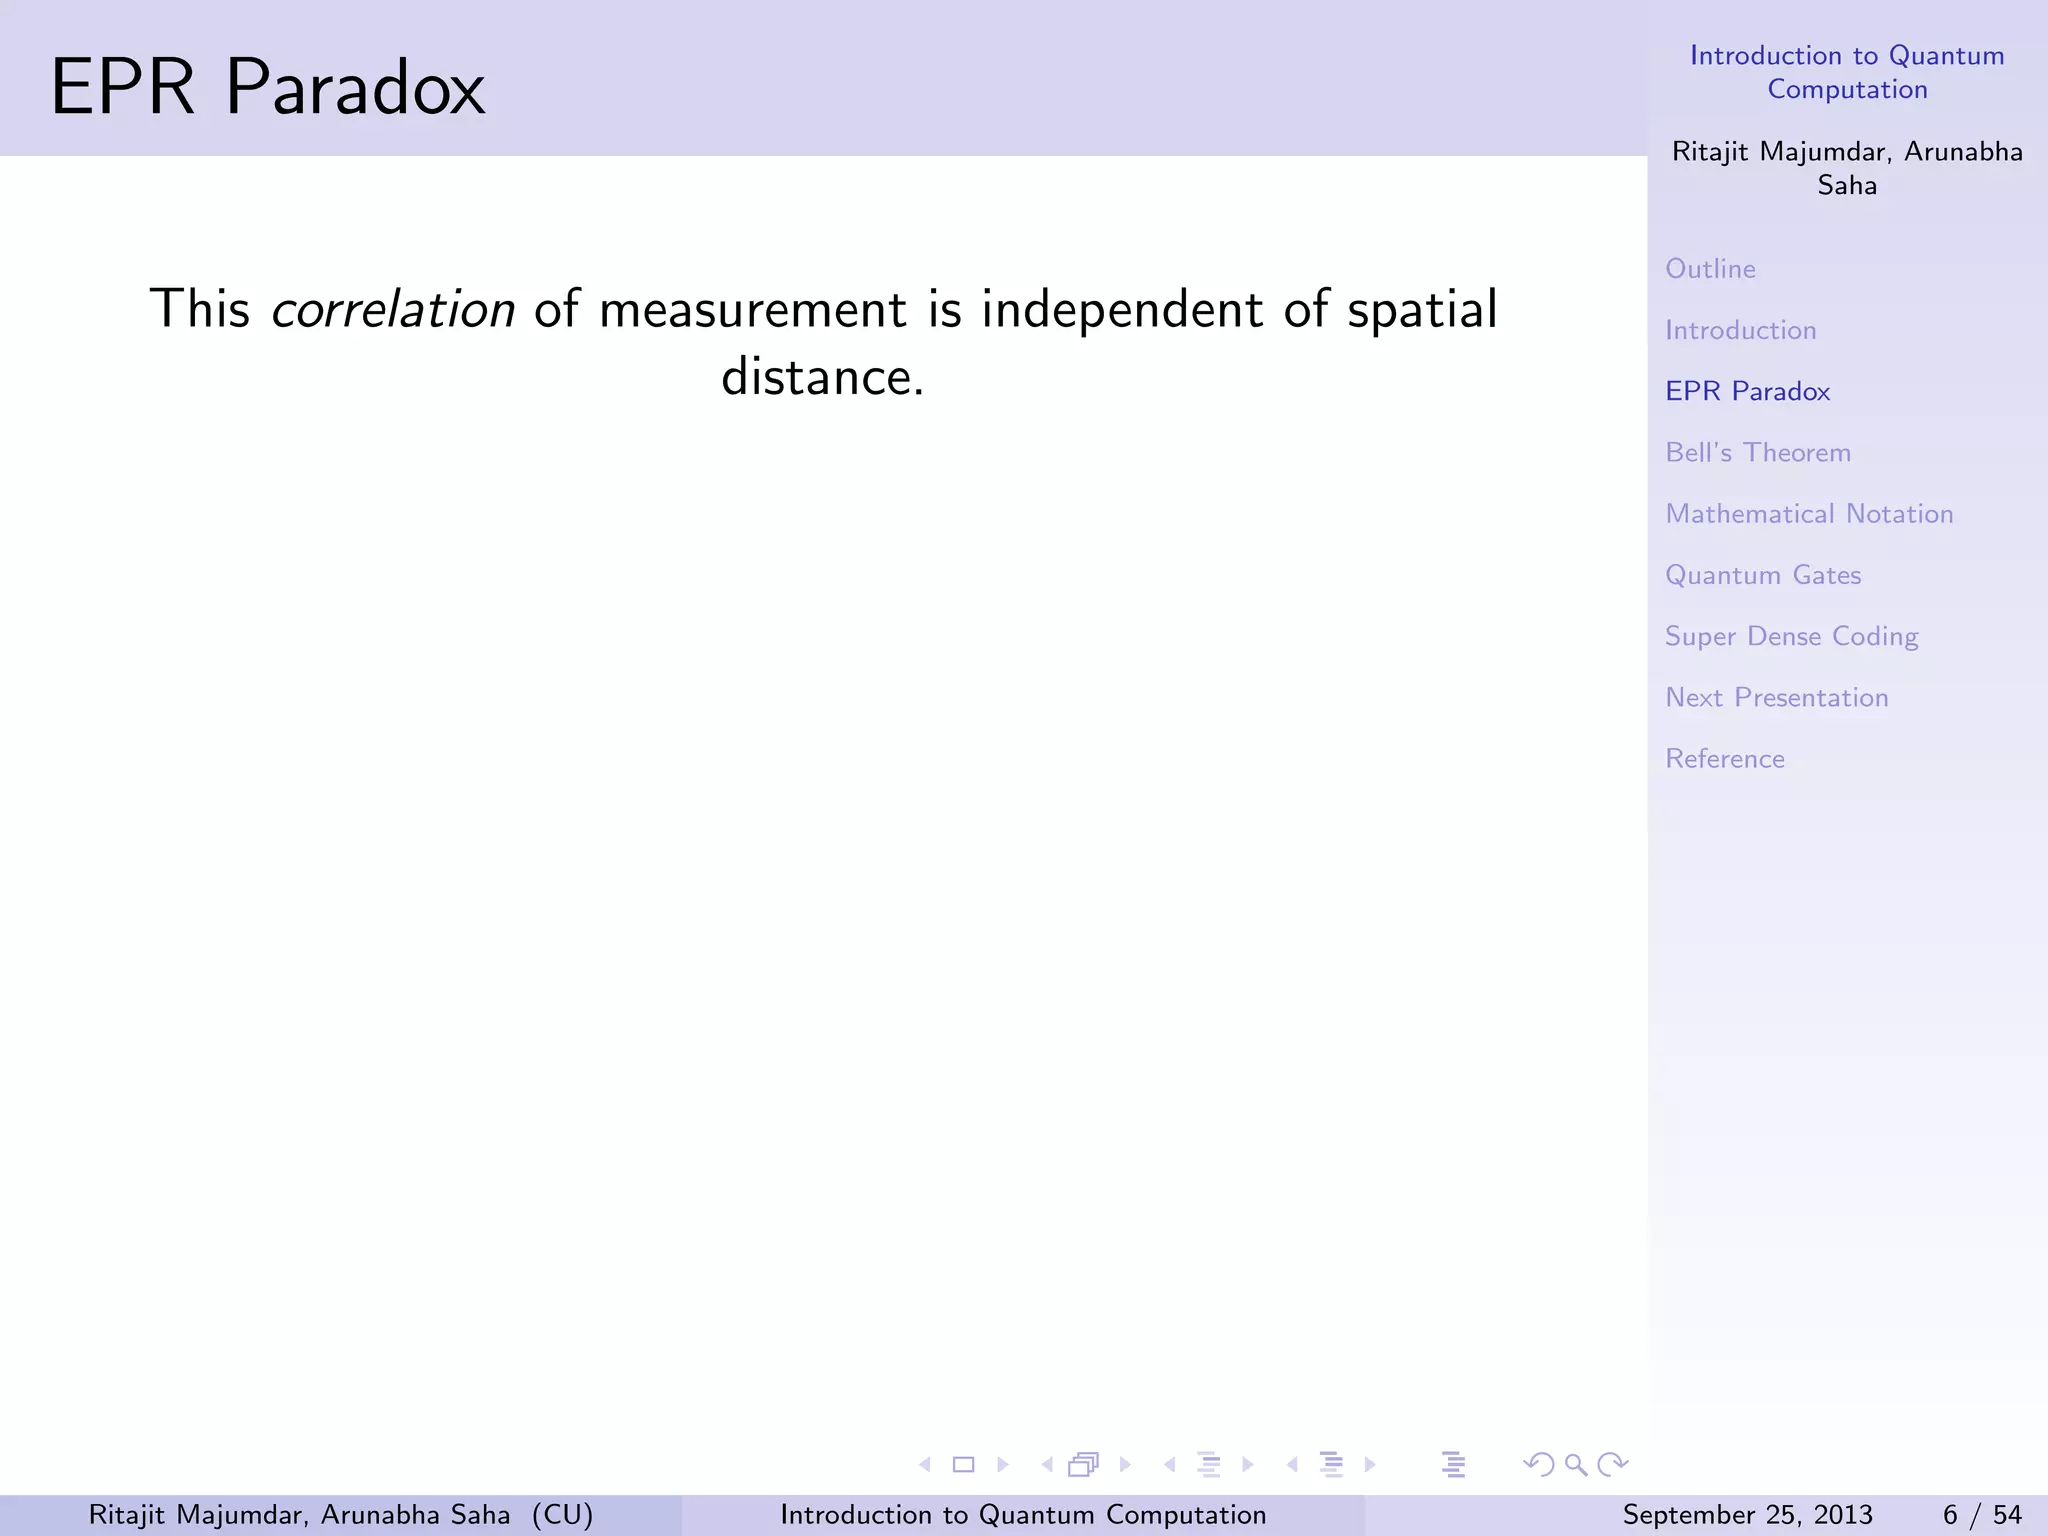
Task: Open Mathematical Notation section
Action: [x=1809, y=514]
